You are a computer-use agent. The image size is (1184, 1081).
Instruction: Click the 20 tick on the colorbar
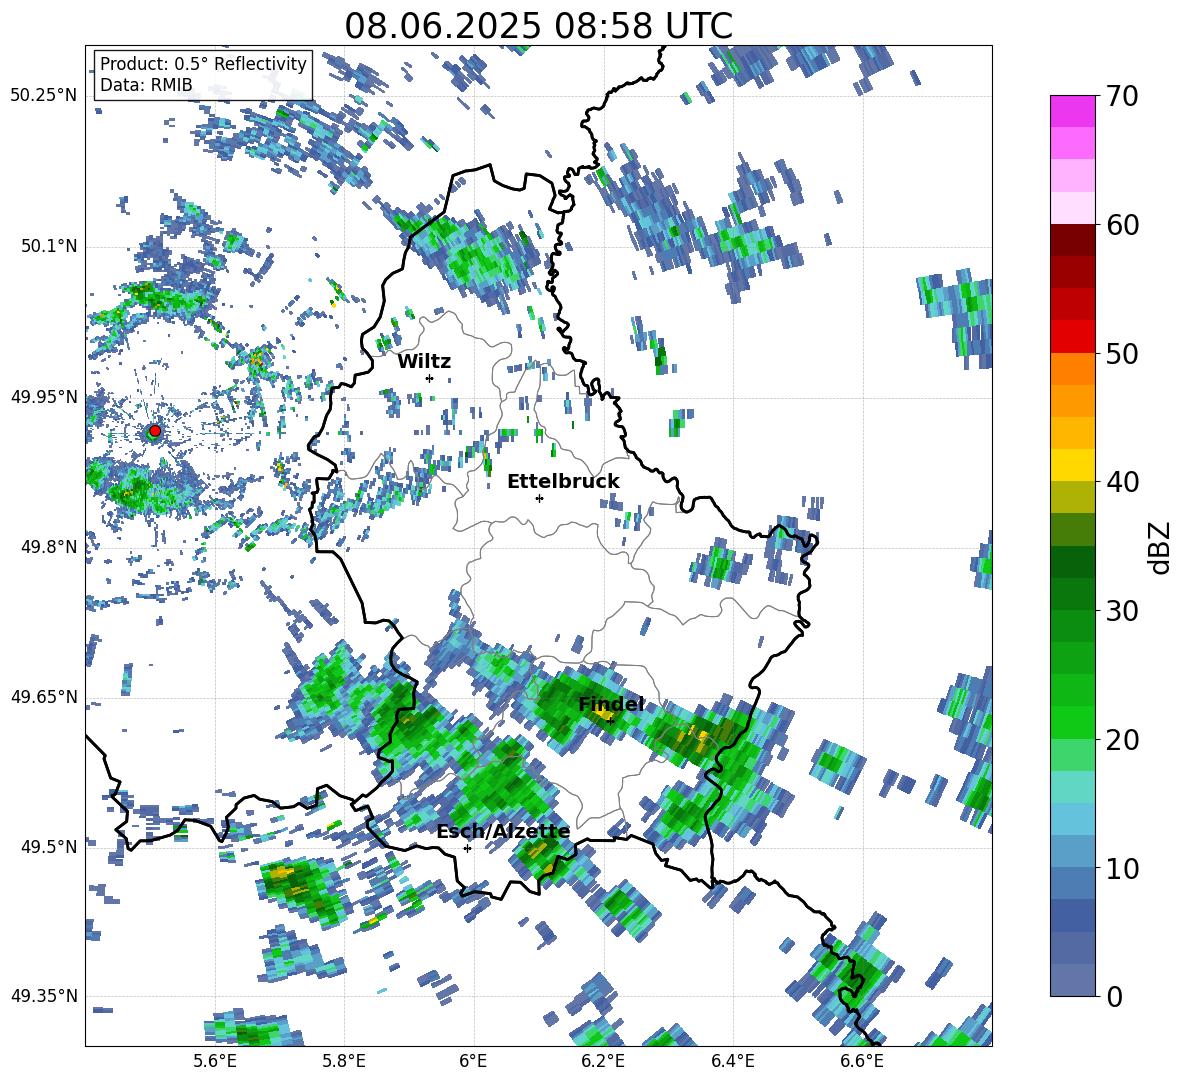1121,740
